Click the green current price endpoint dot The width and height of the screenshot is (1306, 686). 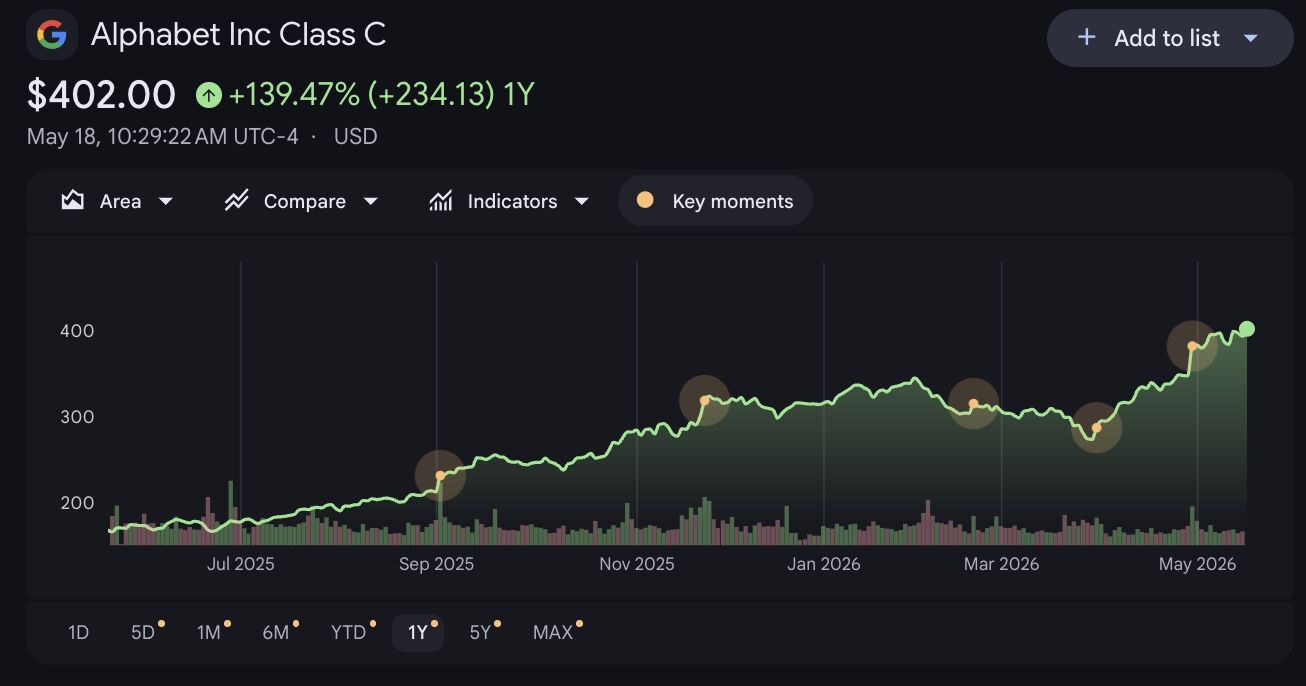click(x=1246, y=329)
